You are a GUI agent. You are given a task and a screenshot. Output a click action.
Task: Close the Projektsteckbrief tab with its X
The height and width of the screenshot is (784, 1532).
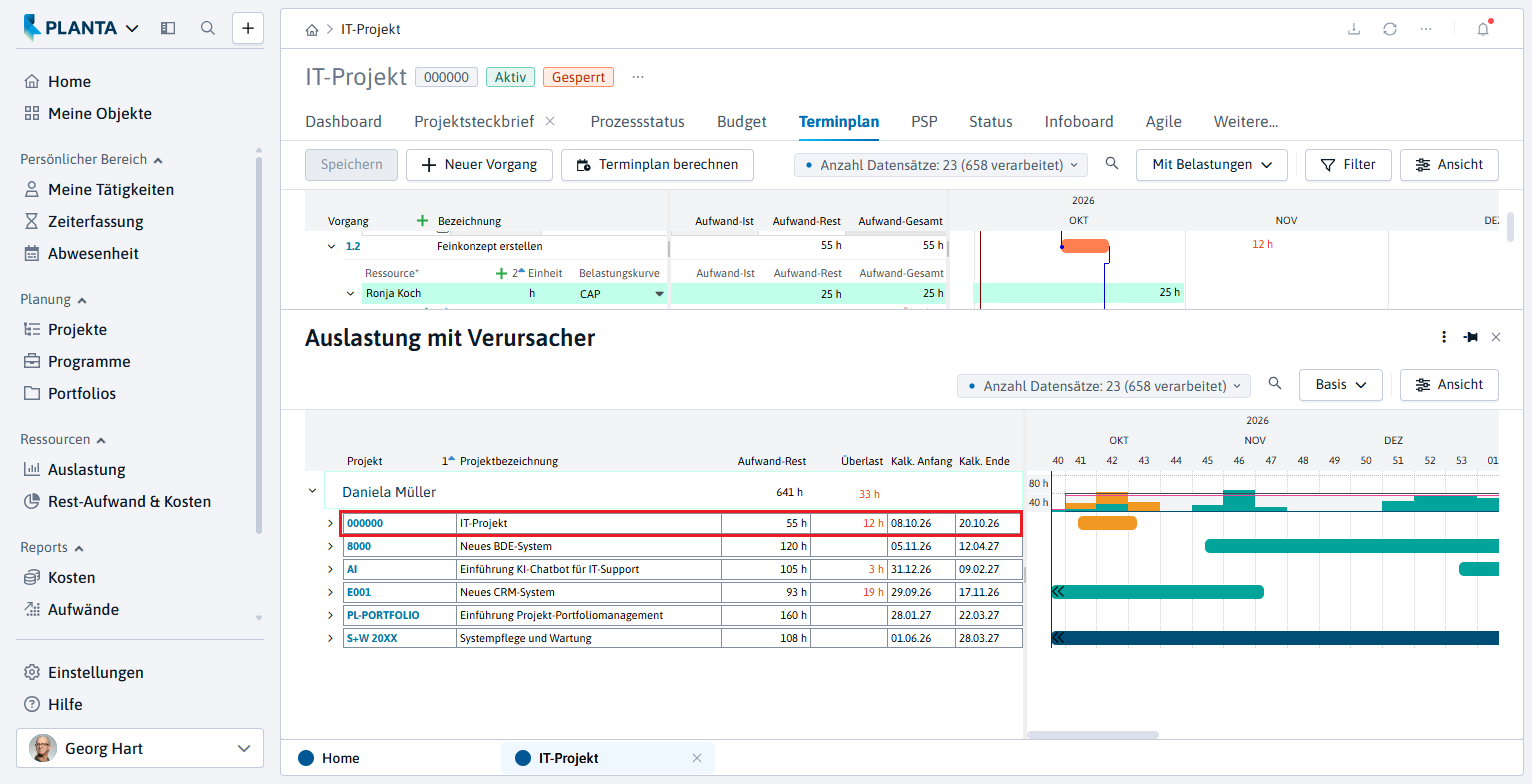point(550,121)
